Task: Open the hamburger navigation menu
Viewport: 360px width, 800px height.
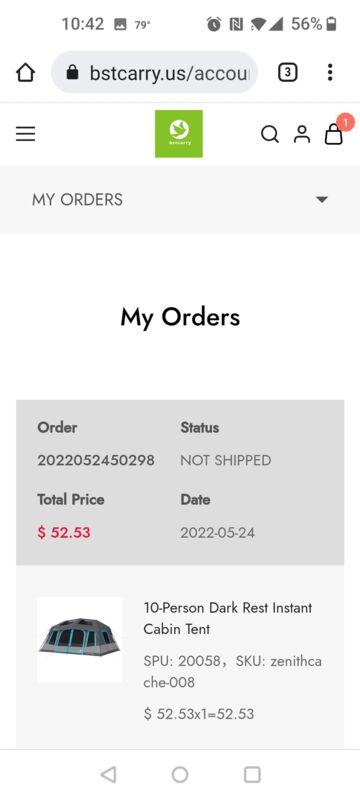Action: pos(25,134)
